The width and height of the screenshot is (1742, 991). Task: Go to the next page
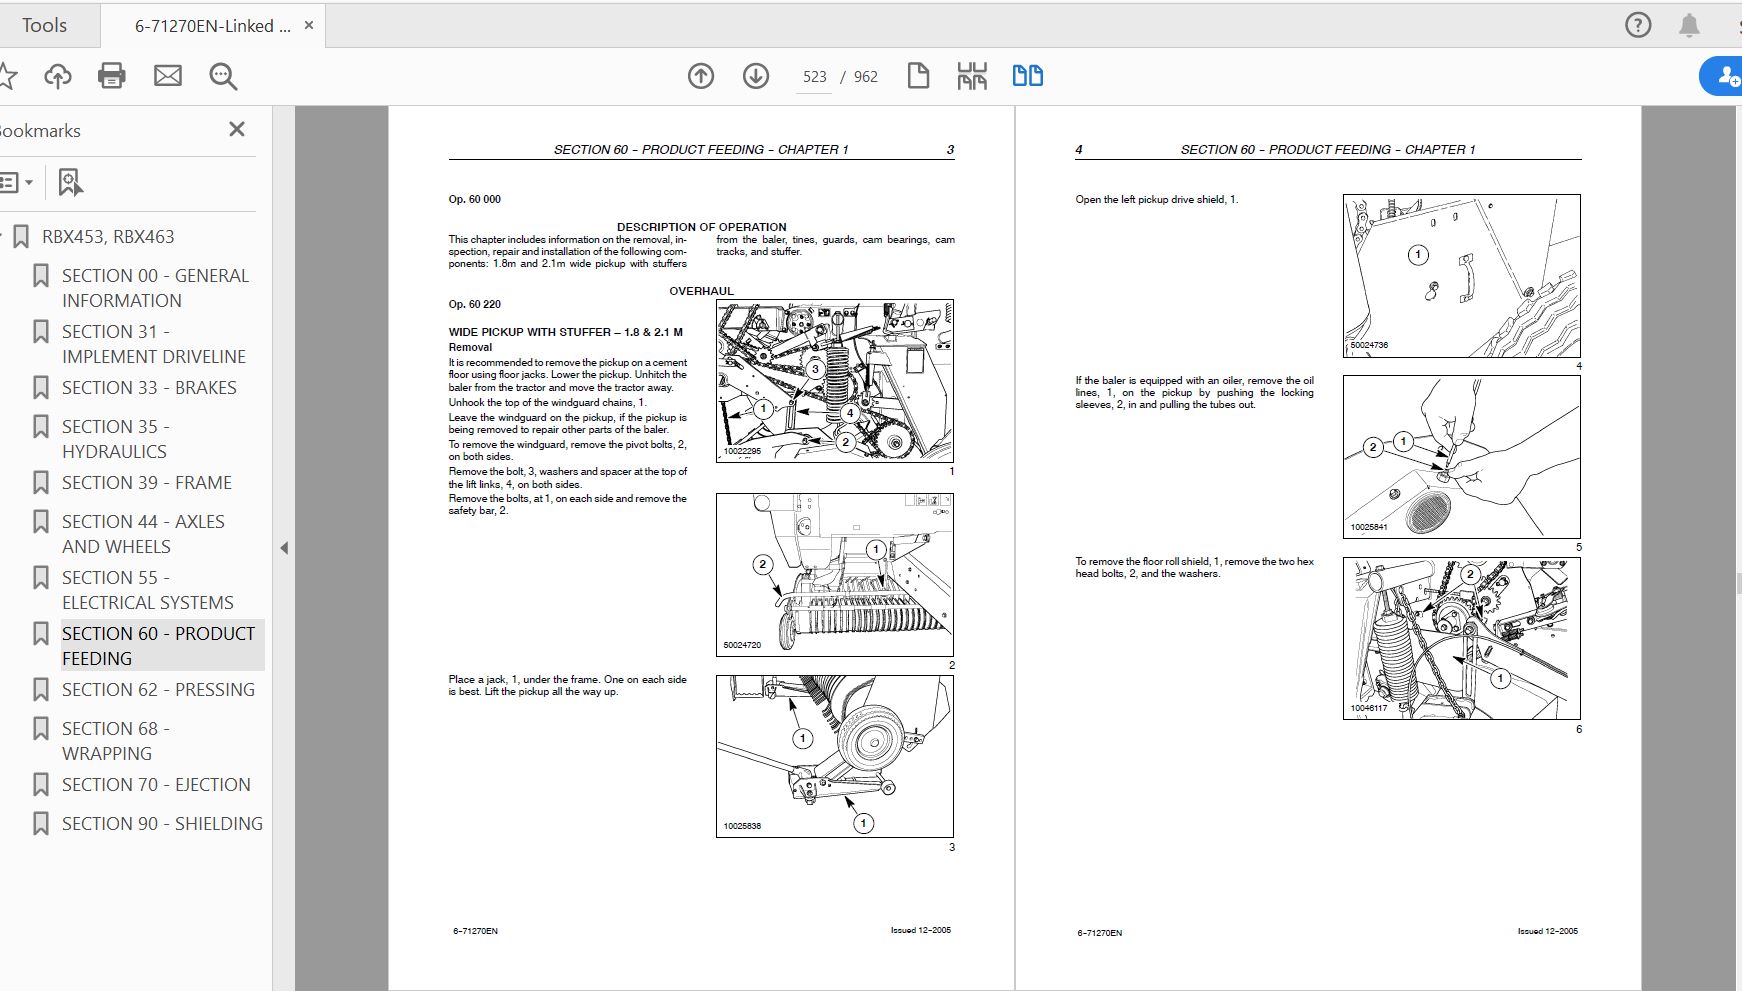pyautogui.click(x=756, y=76)
